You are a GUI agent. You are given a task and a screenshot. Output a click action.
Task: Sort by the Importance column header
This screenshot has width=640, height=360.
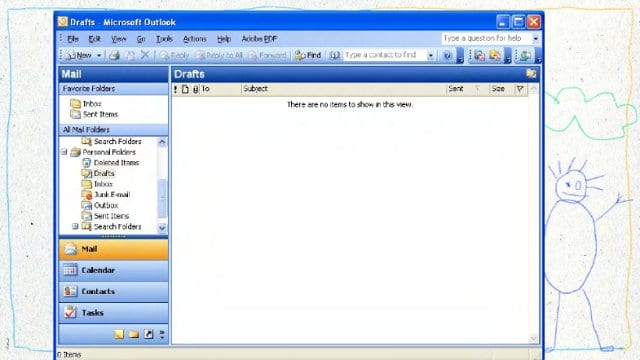pyautogui.click(x=176, y=89)
